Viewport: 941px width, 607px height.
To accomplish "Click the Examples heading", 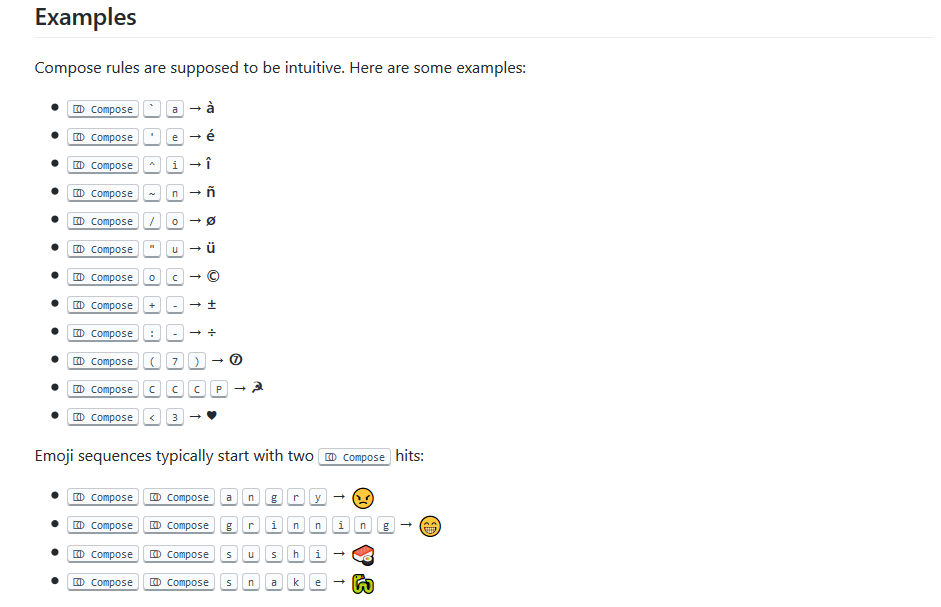I will (x=85, y=17).
